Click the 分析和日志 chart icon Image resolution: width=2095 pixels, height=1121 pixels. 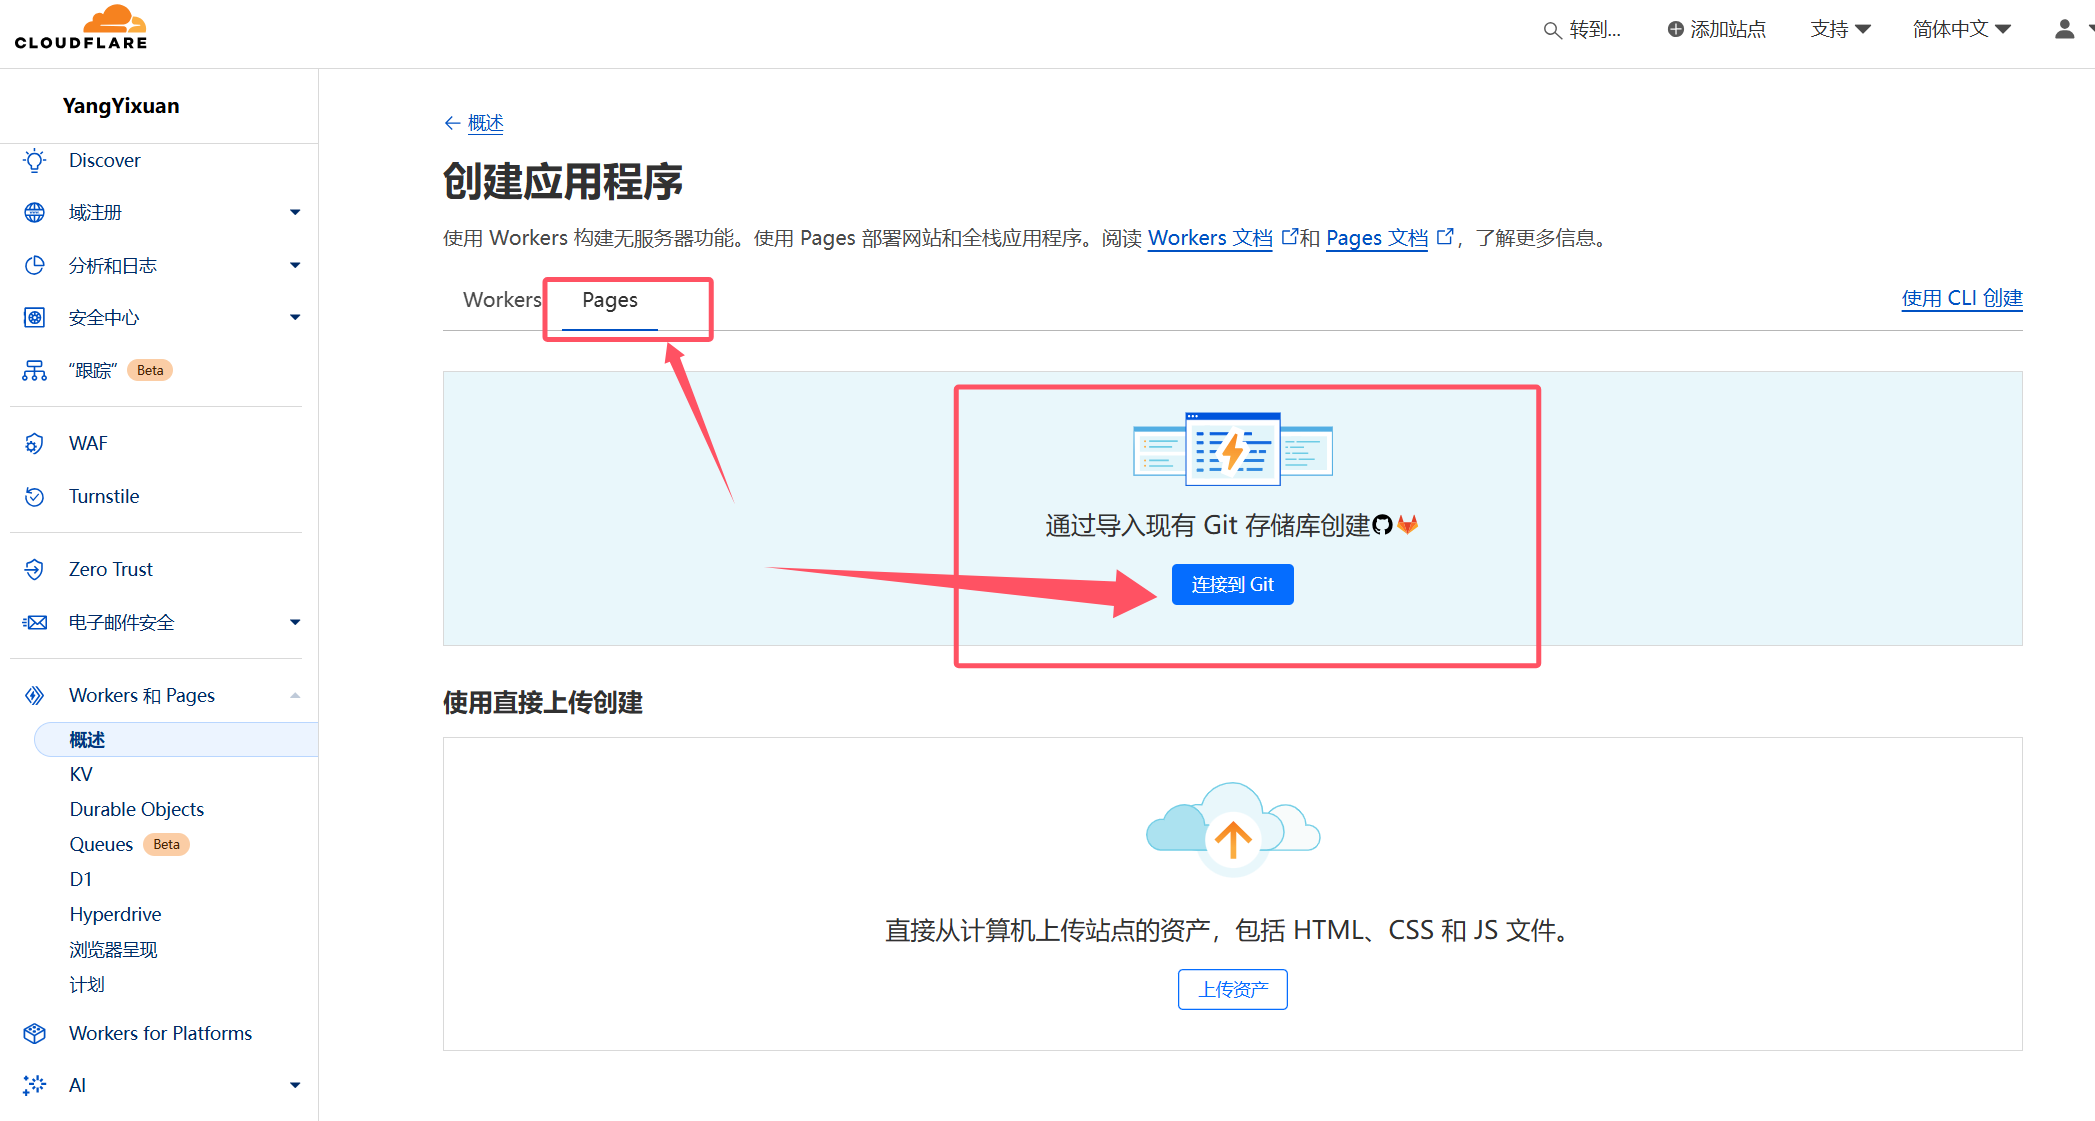pyautogui.click(x=35, y=265)
